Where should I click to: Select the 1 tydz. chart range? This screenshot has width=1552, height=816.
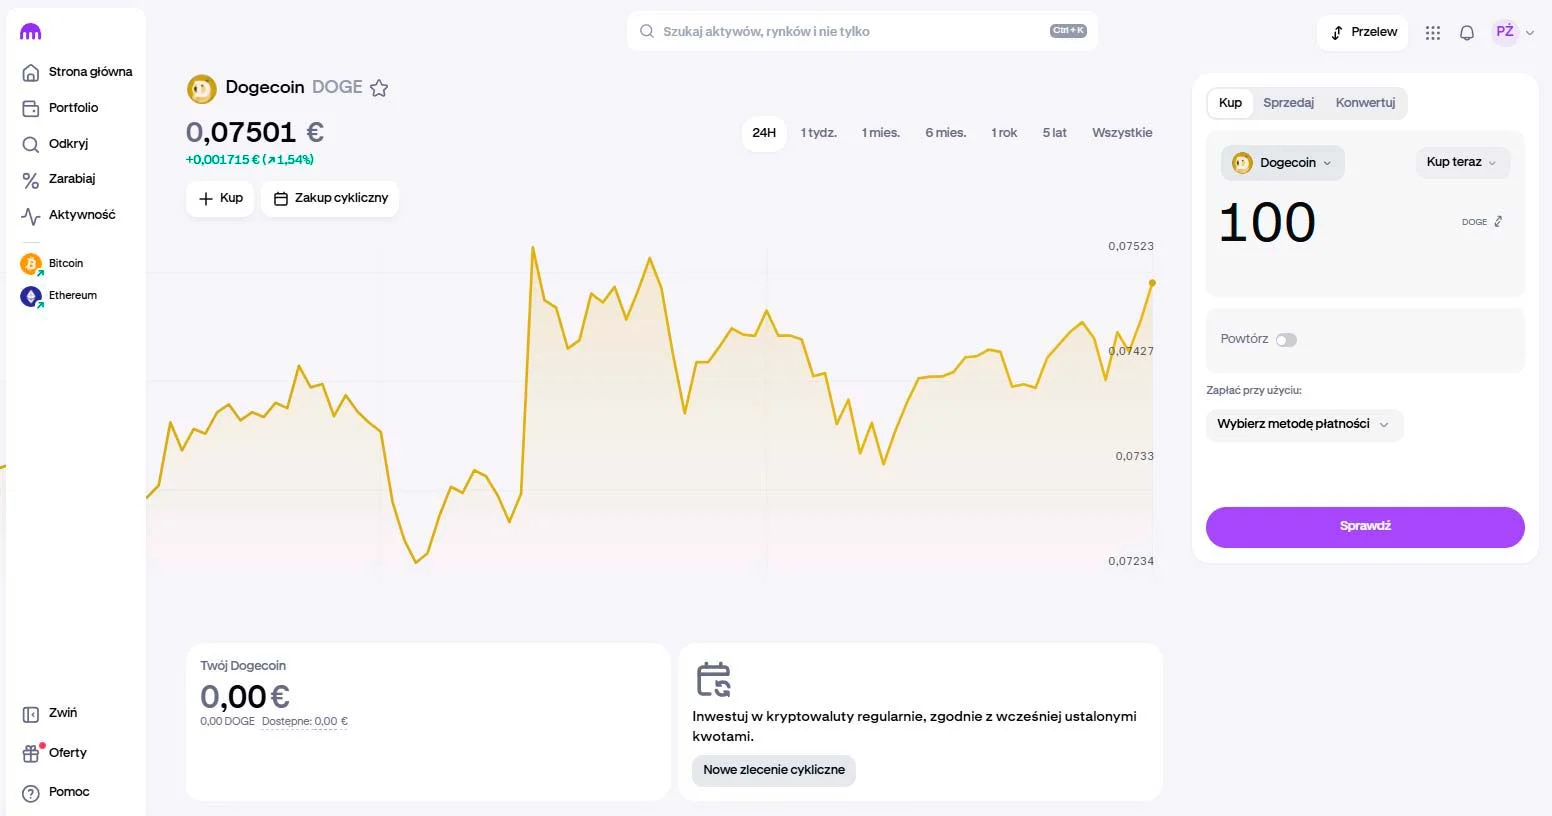click(819, 133)
